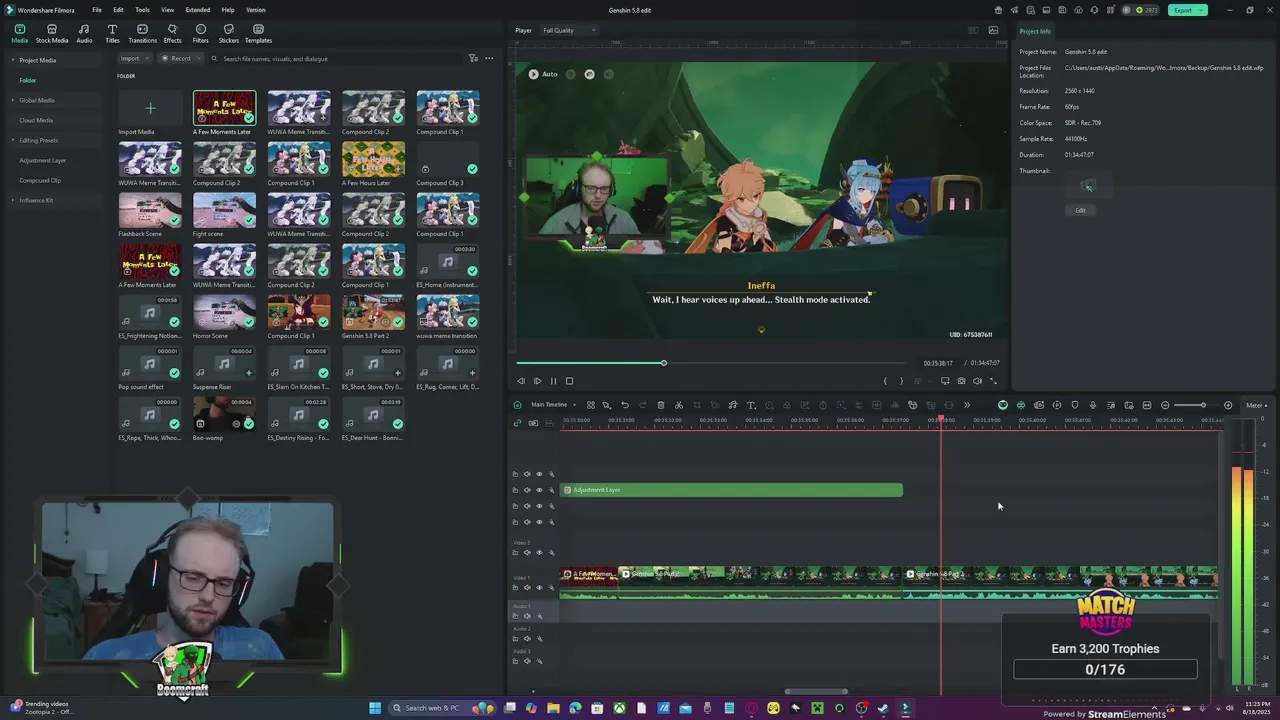Open the player quality dropdown
This screenshot has height=720, width=1280.
pos(568,30)
